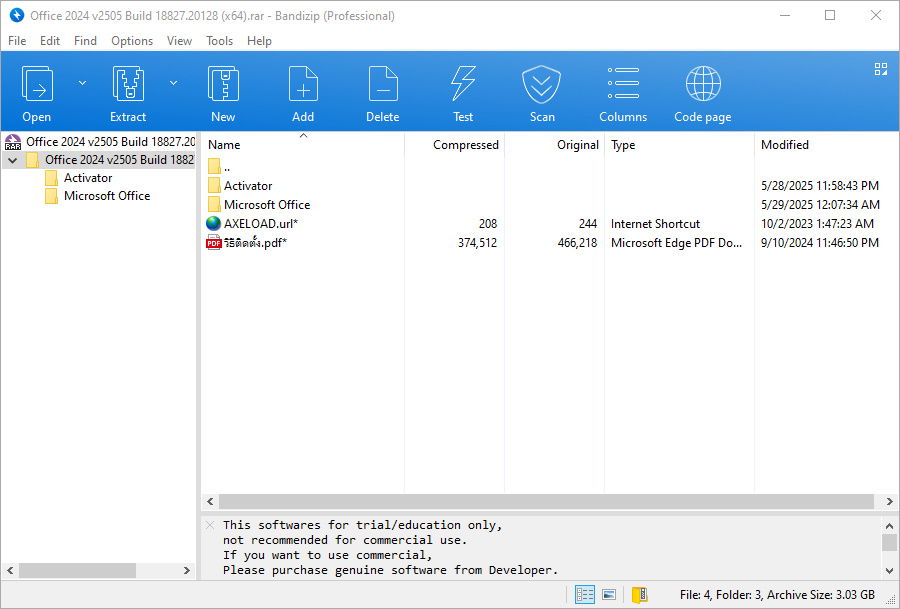The width and height of the screenshot is (900, 609).
Task: Open the Help menu
Action: pyautogui.click(x=259, y=41)
